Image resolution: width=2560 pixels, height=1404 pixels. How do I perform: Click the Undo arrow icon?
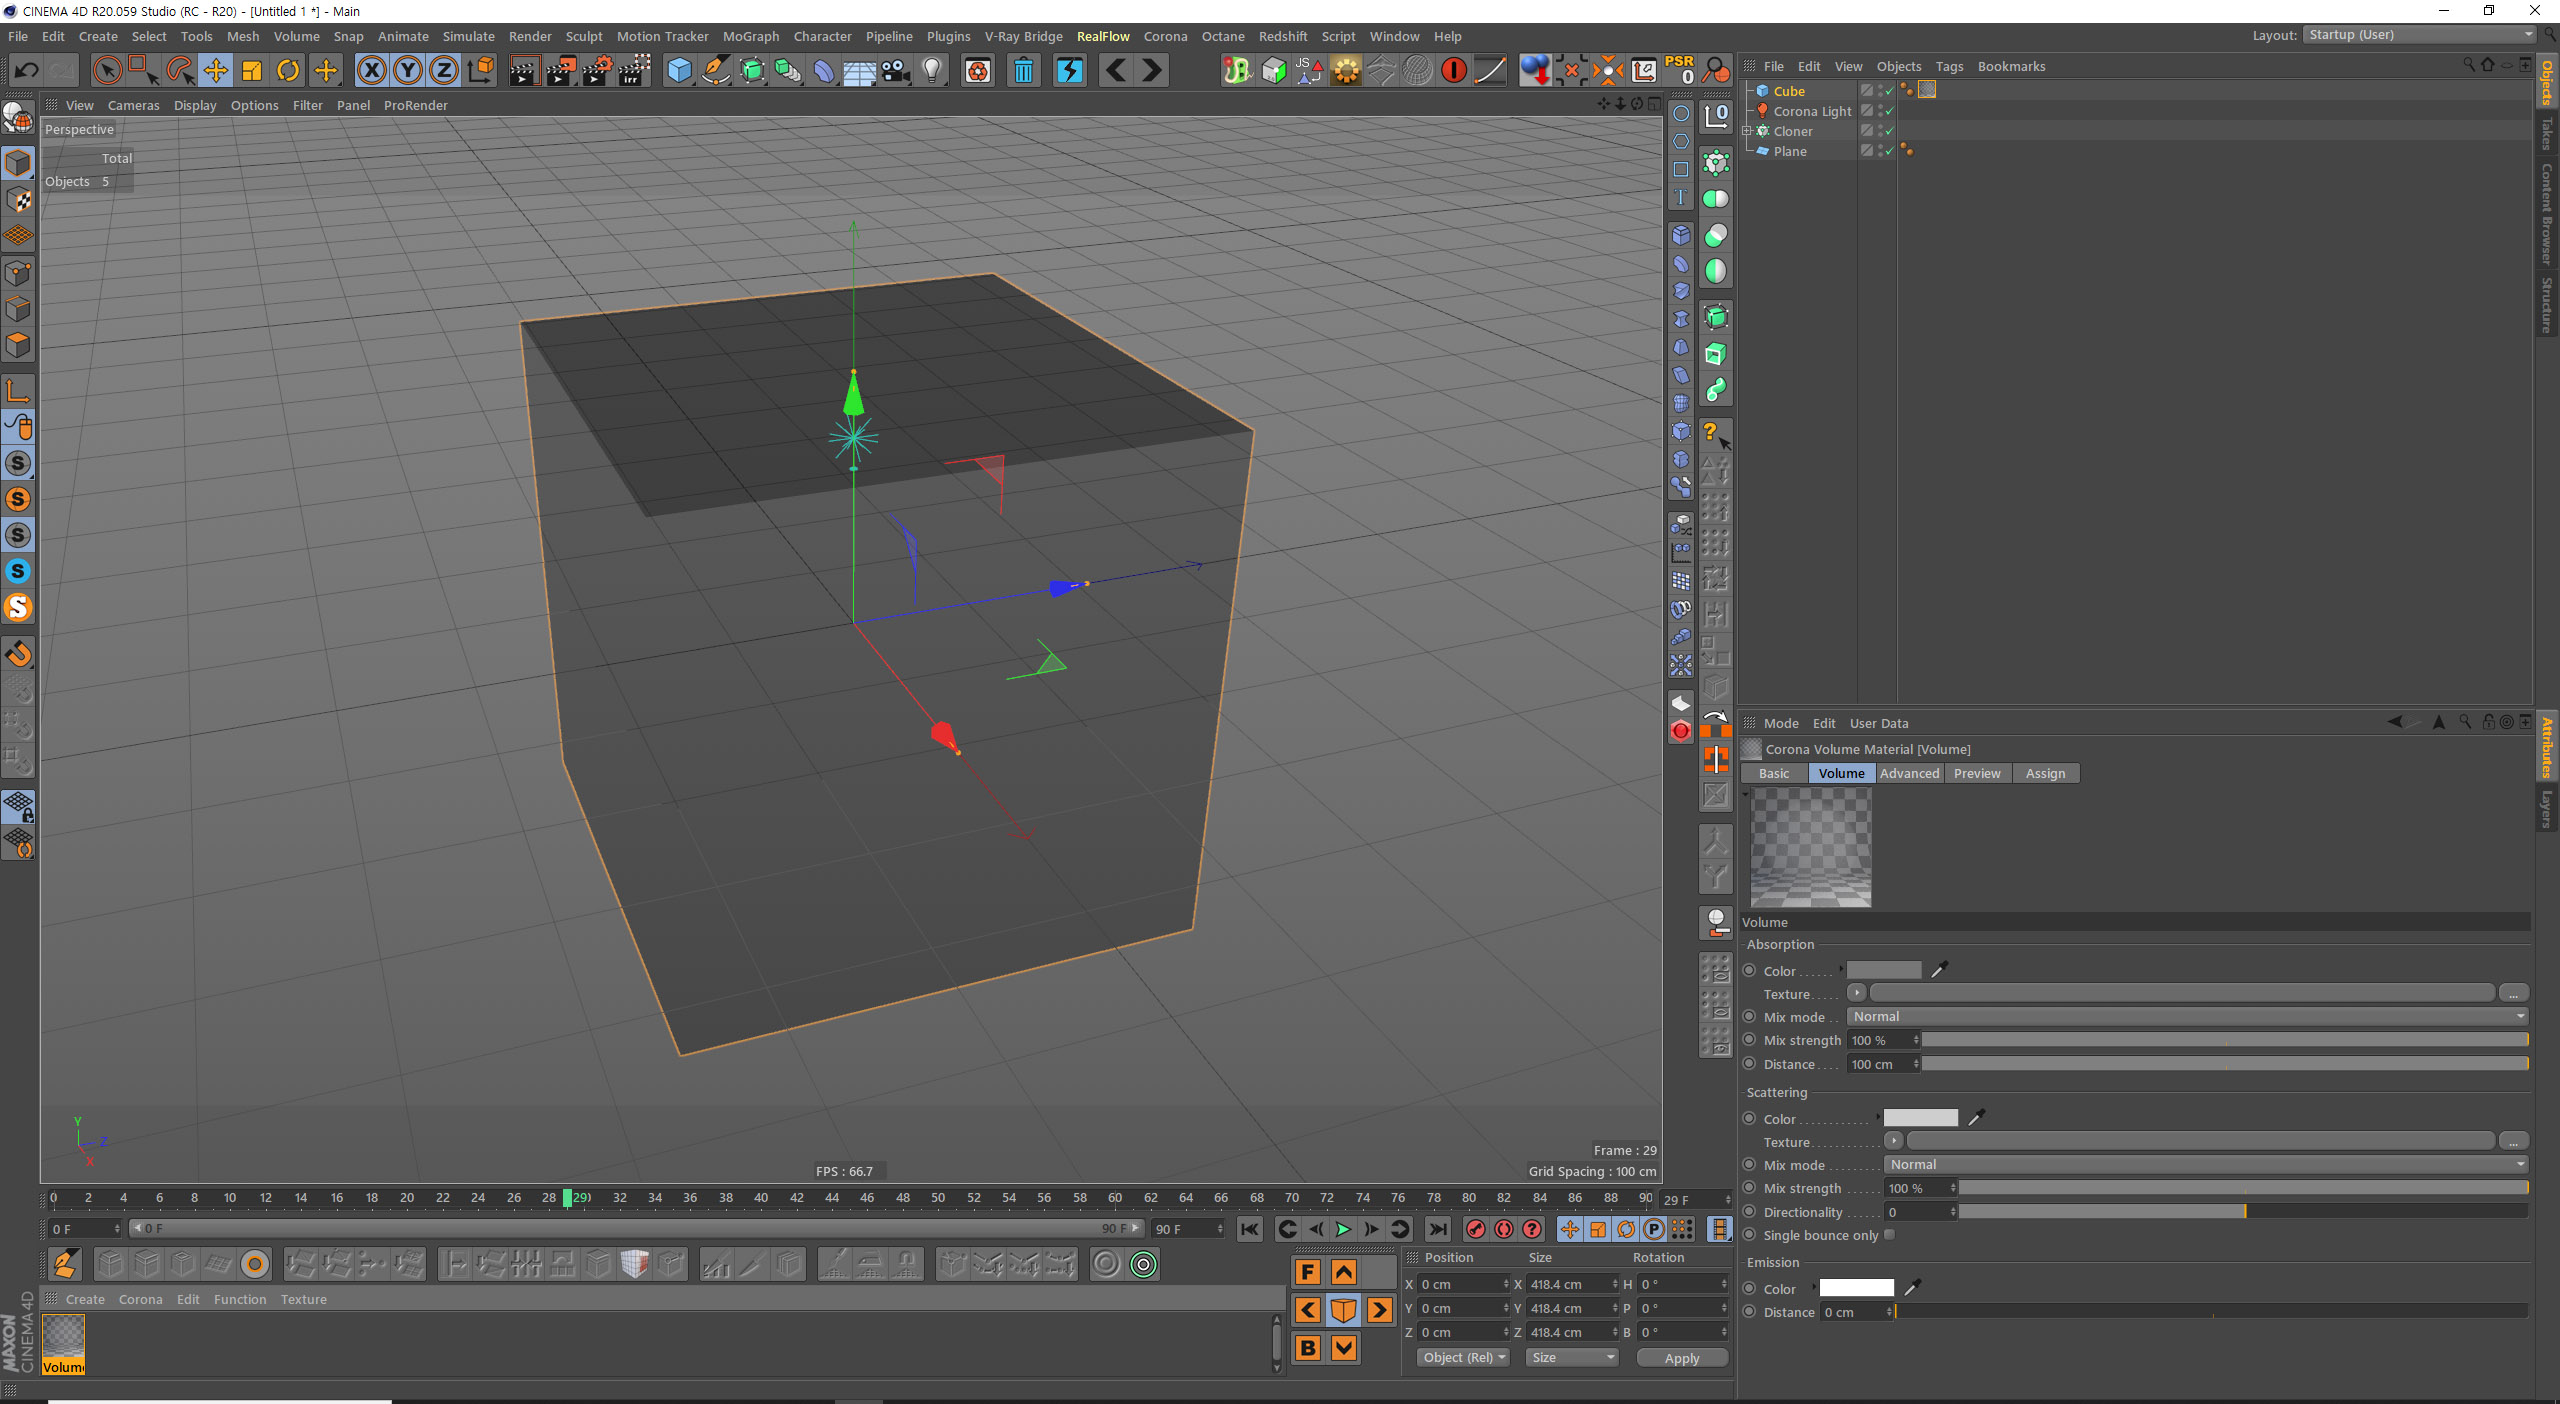tap(27, 70)
